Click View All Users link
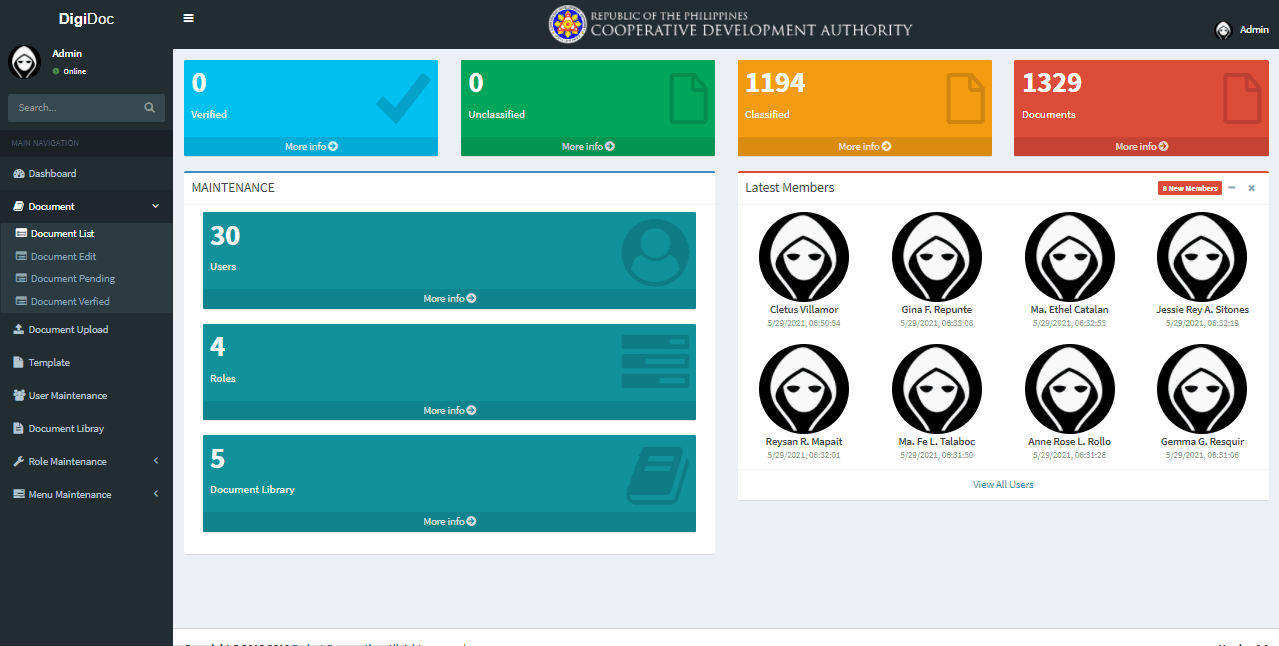 (x=1003, y=484)
